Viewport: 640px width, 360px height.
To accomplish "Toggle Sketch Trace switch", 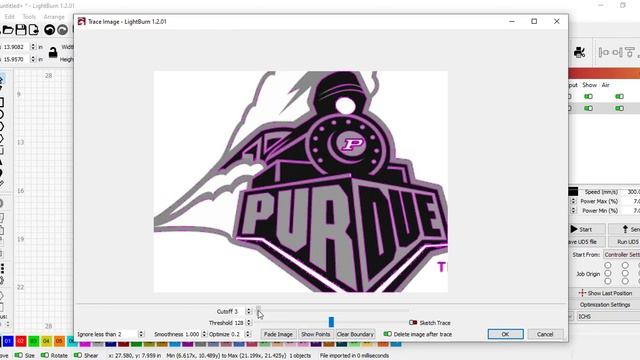I will pos(413,322).
